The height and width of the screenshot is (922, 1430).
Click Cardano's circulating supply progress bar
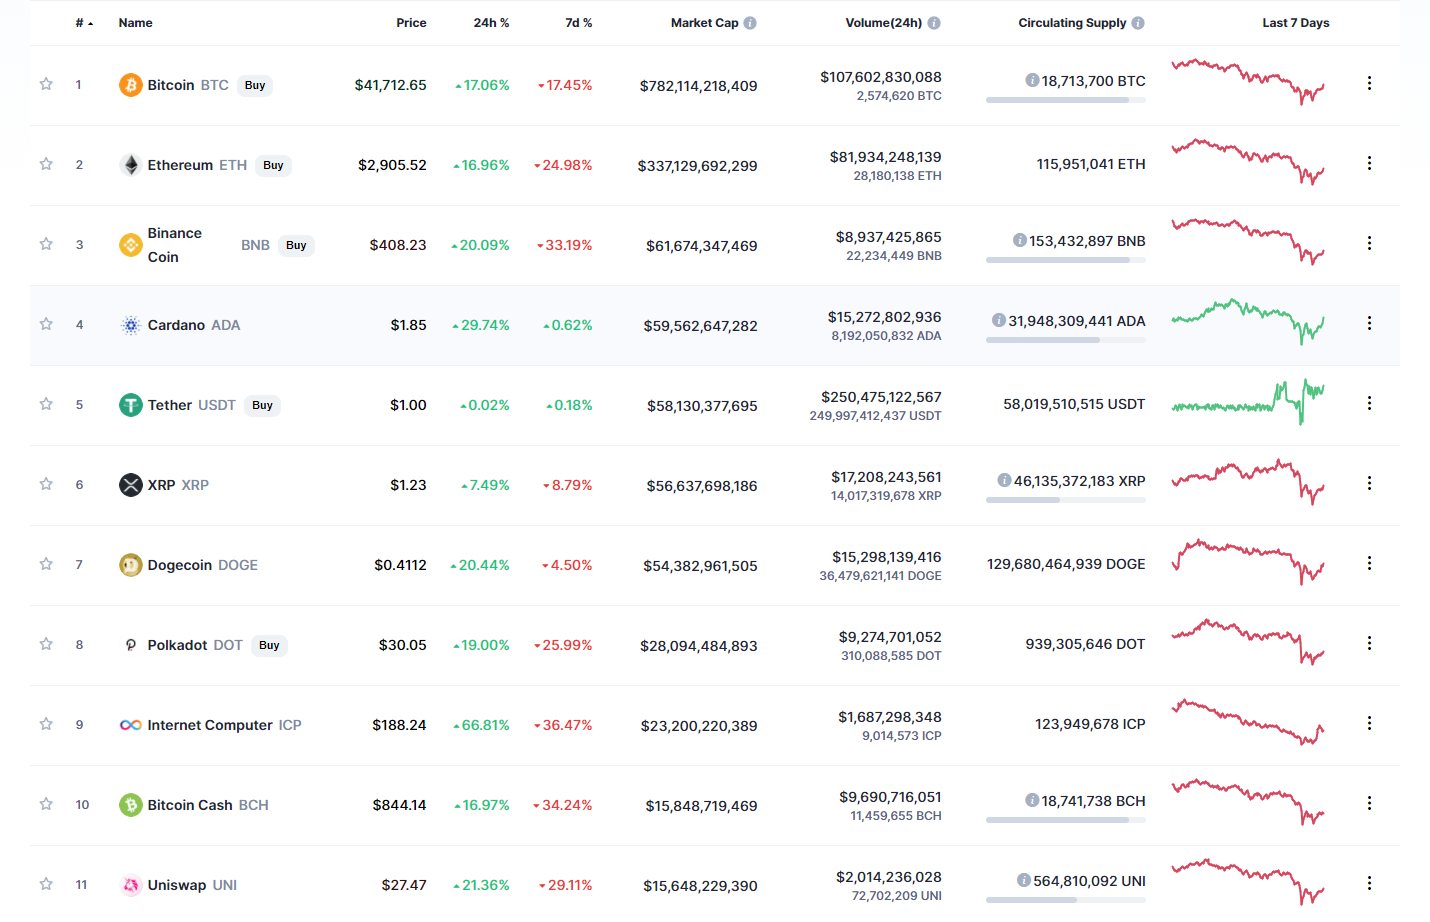(x=1065, y=339)
